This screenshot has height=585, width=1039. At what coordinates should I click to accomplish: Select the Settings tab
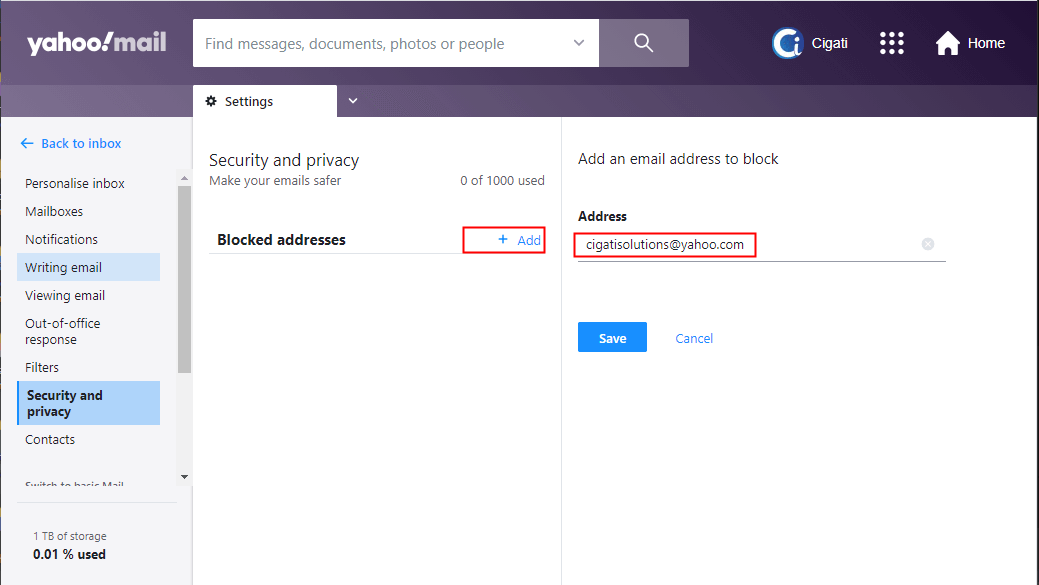(264, 101)
